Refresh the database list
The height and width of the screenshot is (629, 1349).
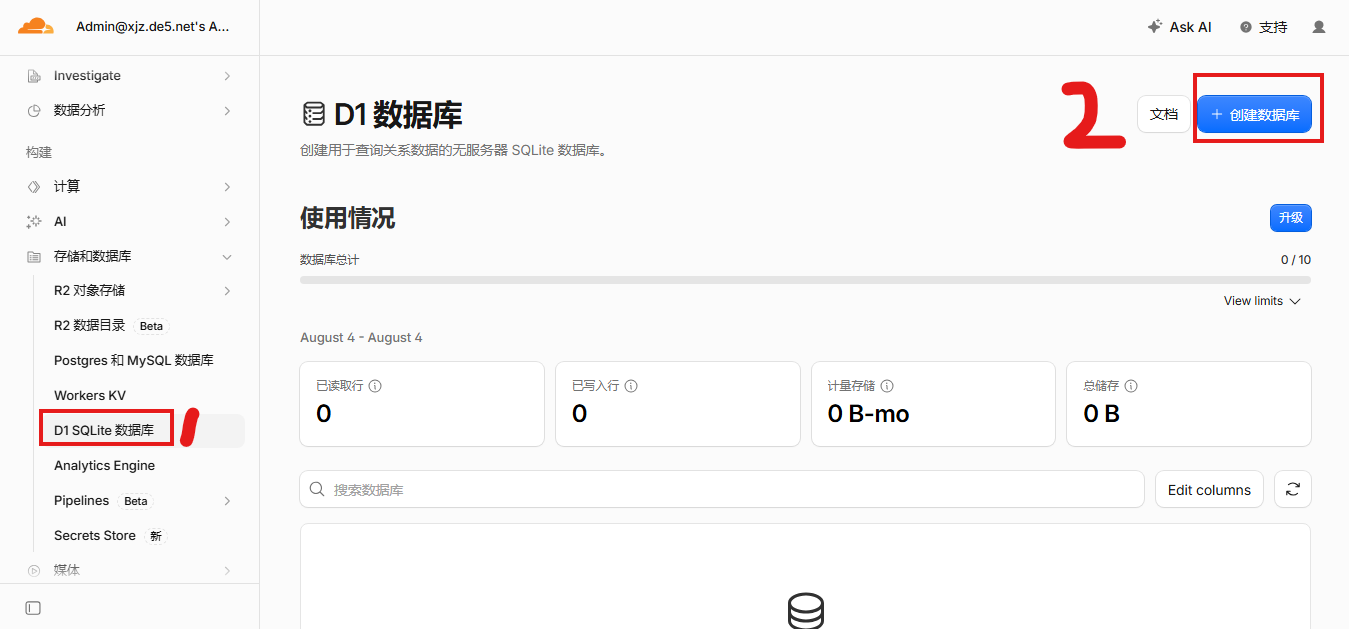(x=1293, y=489)
